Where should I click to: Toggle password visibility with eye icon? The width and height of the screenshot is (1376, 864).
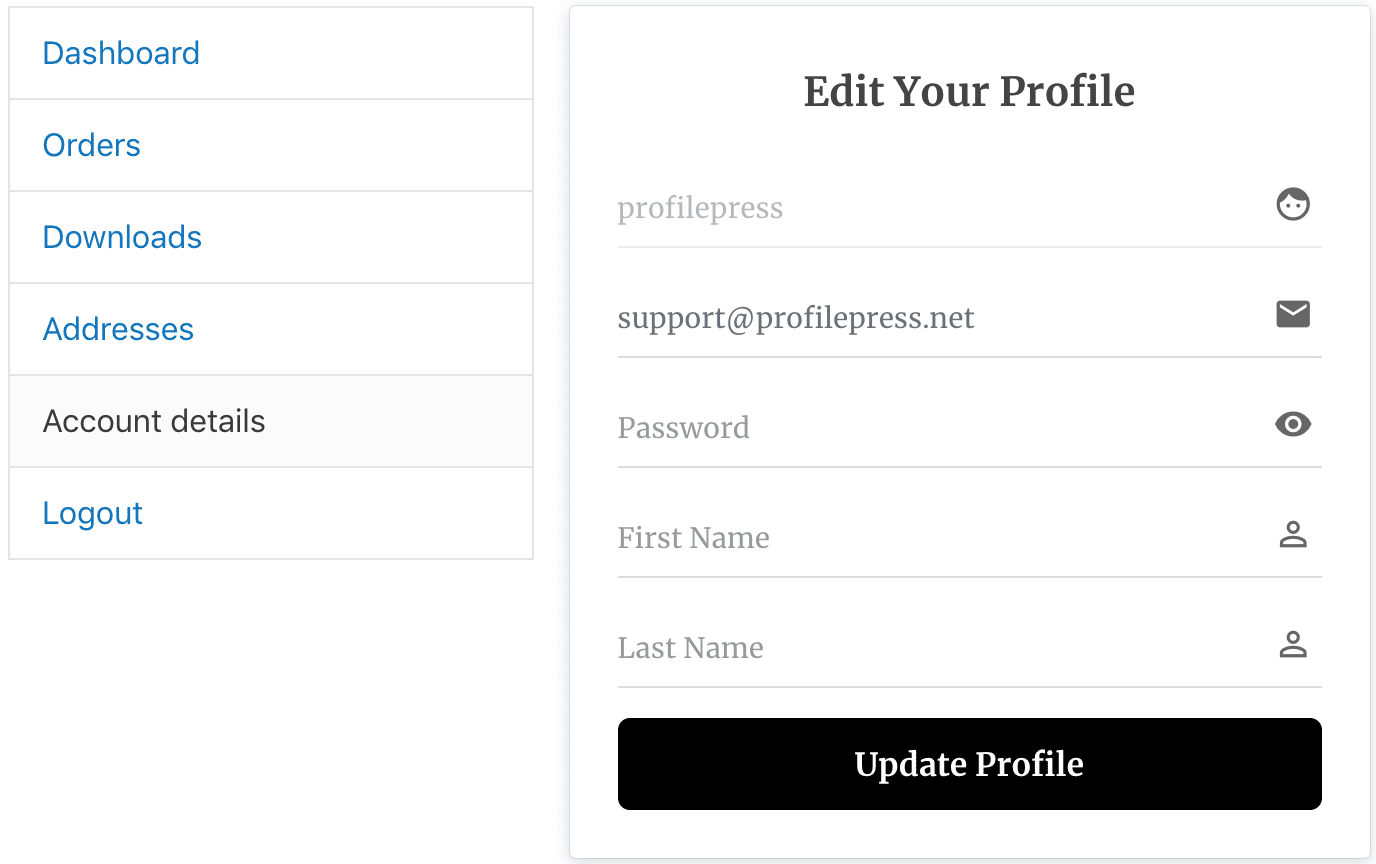point(1293,424)
